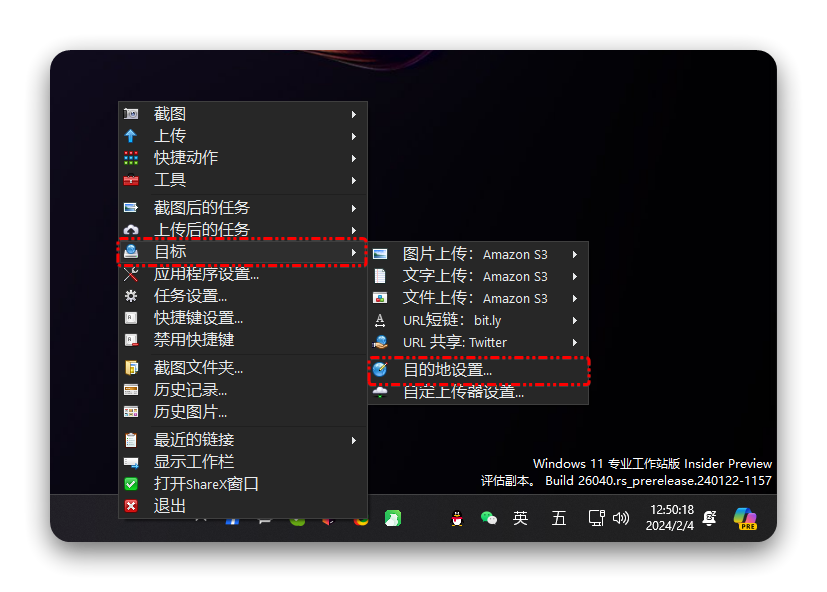Click the icon beside 显示工作栏
This screenshot has height=592, width=827.
pos(131,462)
